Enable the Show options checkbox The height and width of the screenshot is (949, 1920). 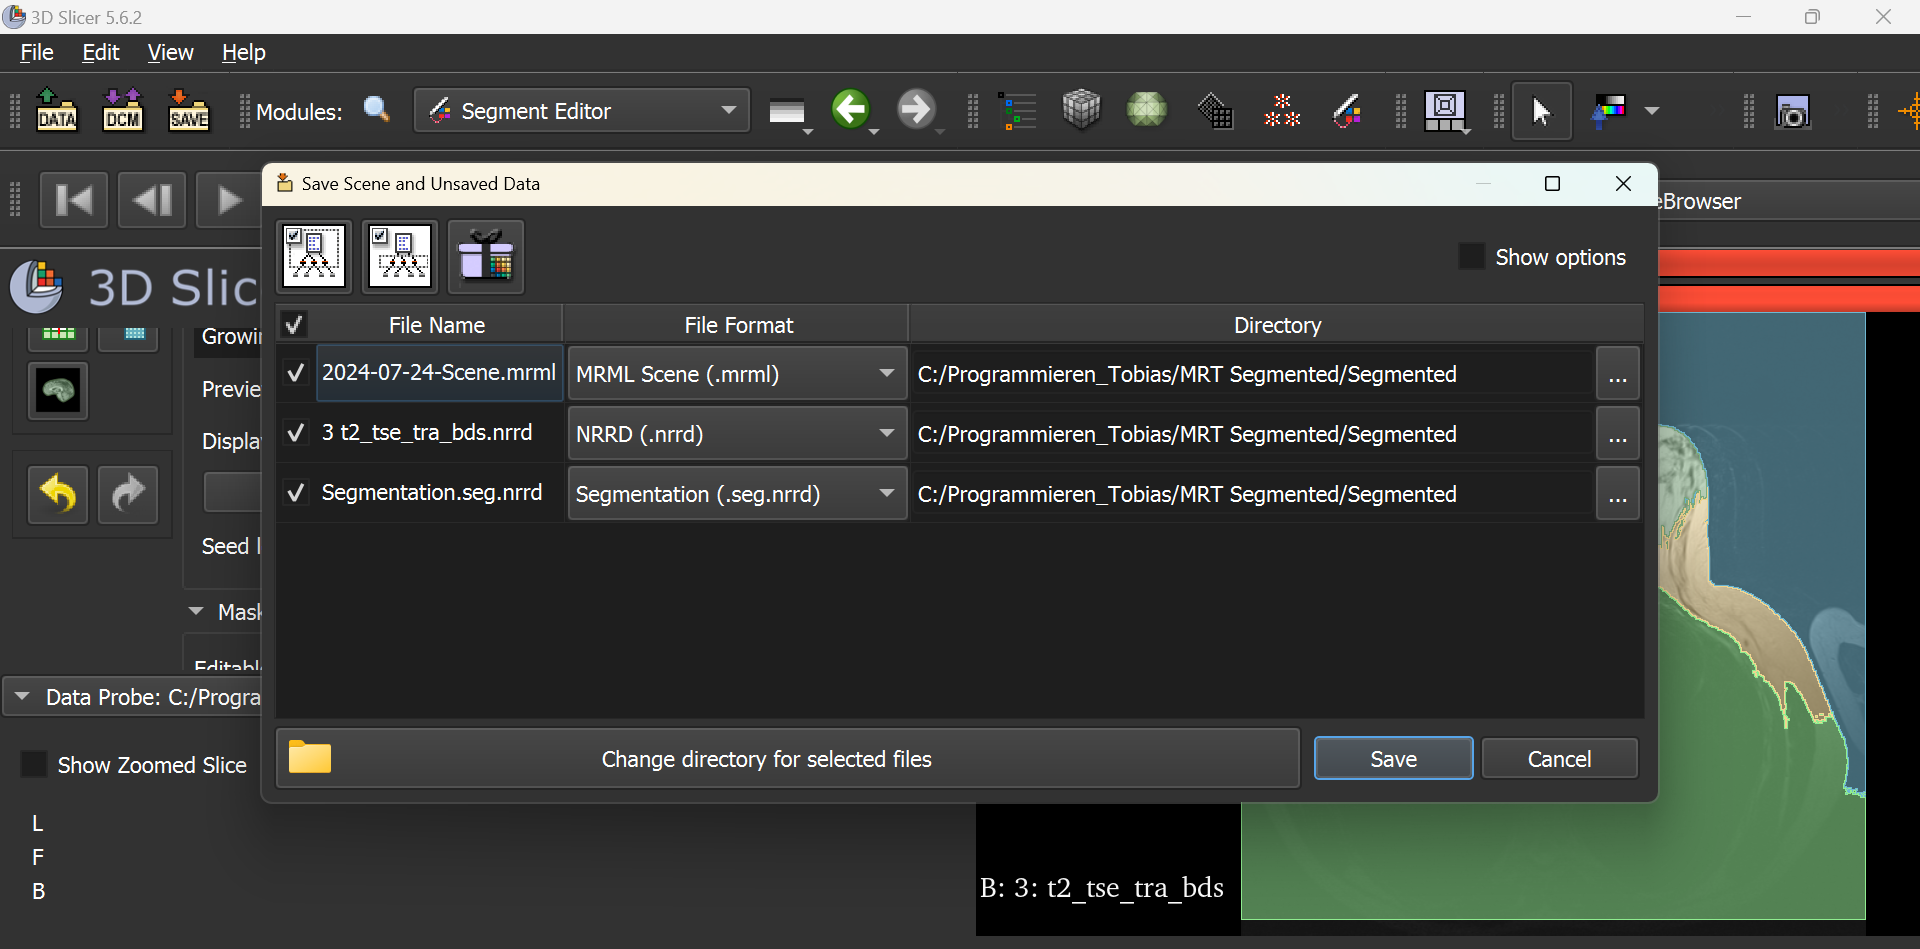(1471, 257)
